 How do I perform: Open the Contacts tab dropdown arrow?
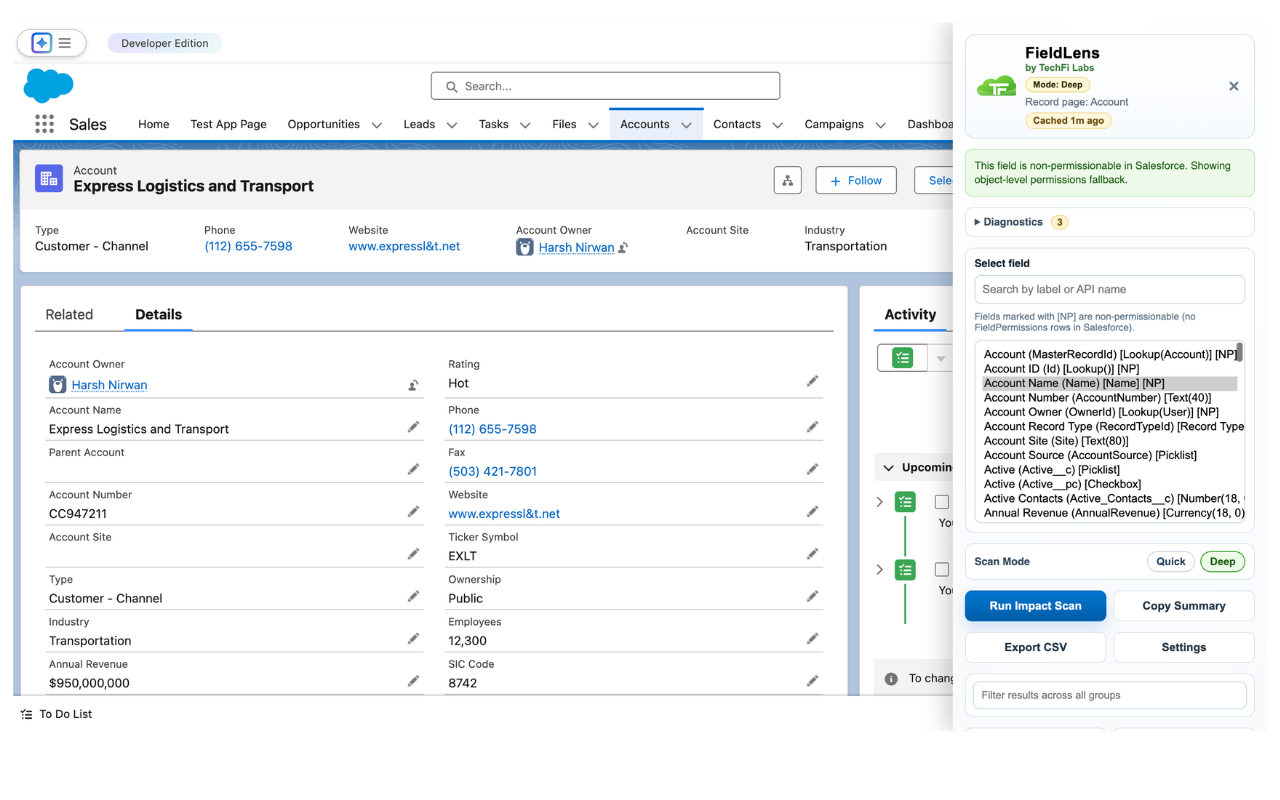coord(778,125)
